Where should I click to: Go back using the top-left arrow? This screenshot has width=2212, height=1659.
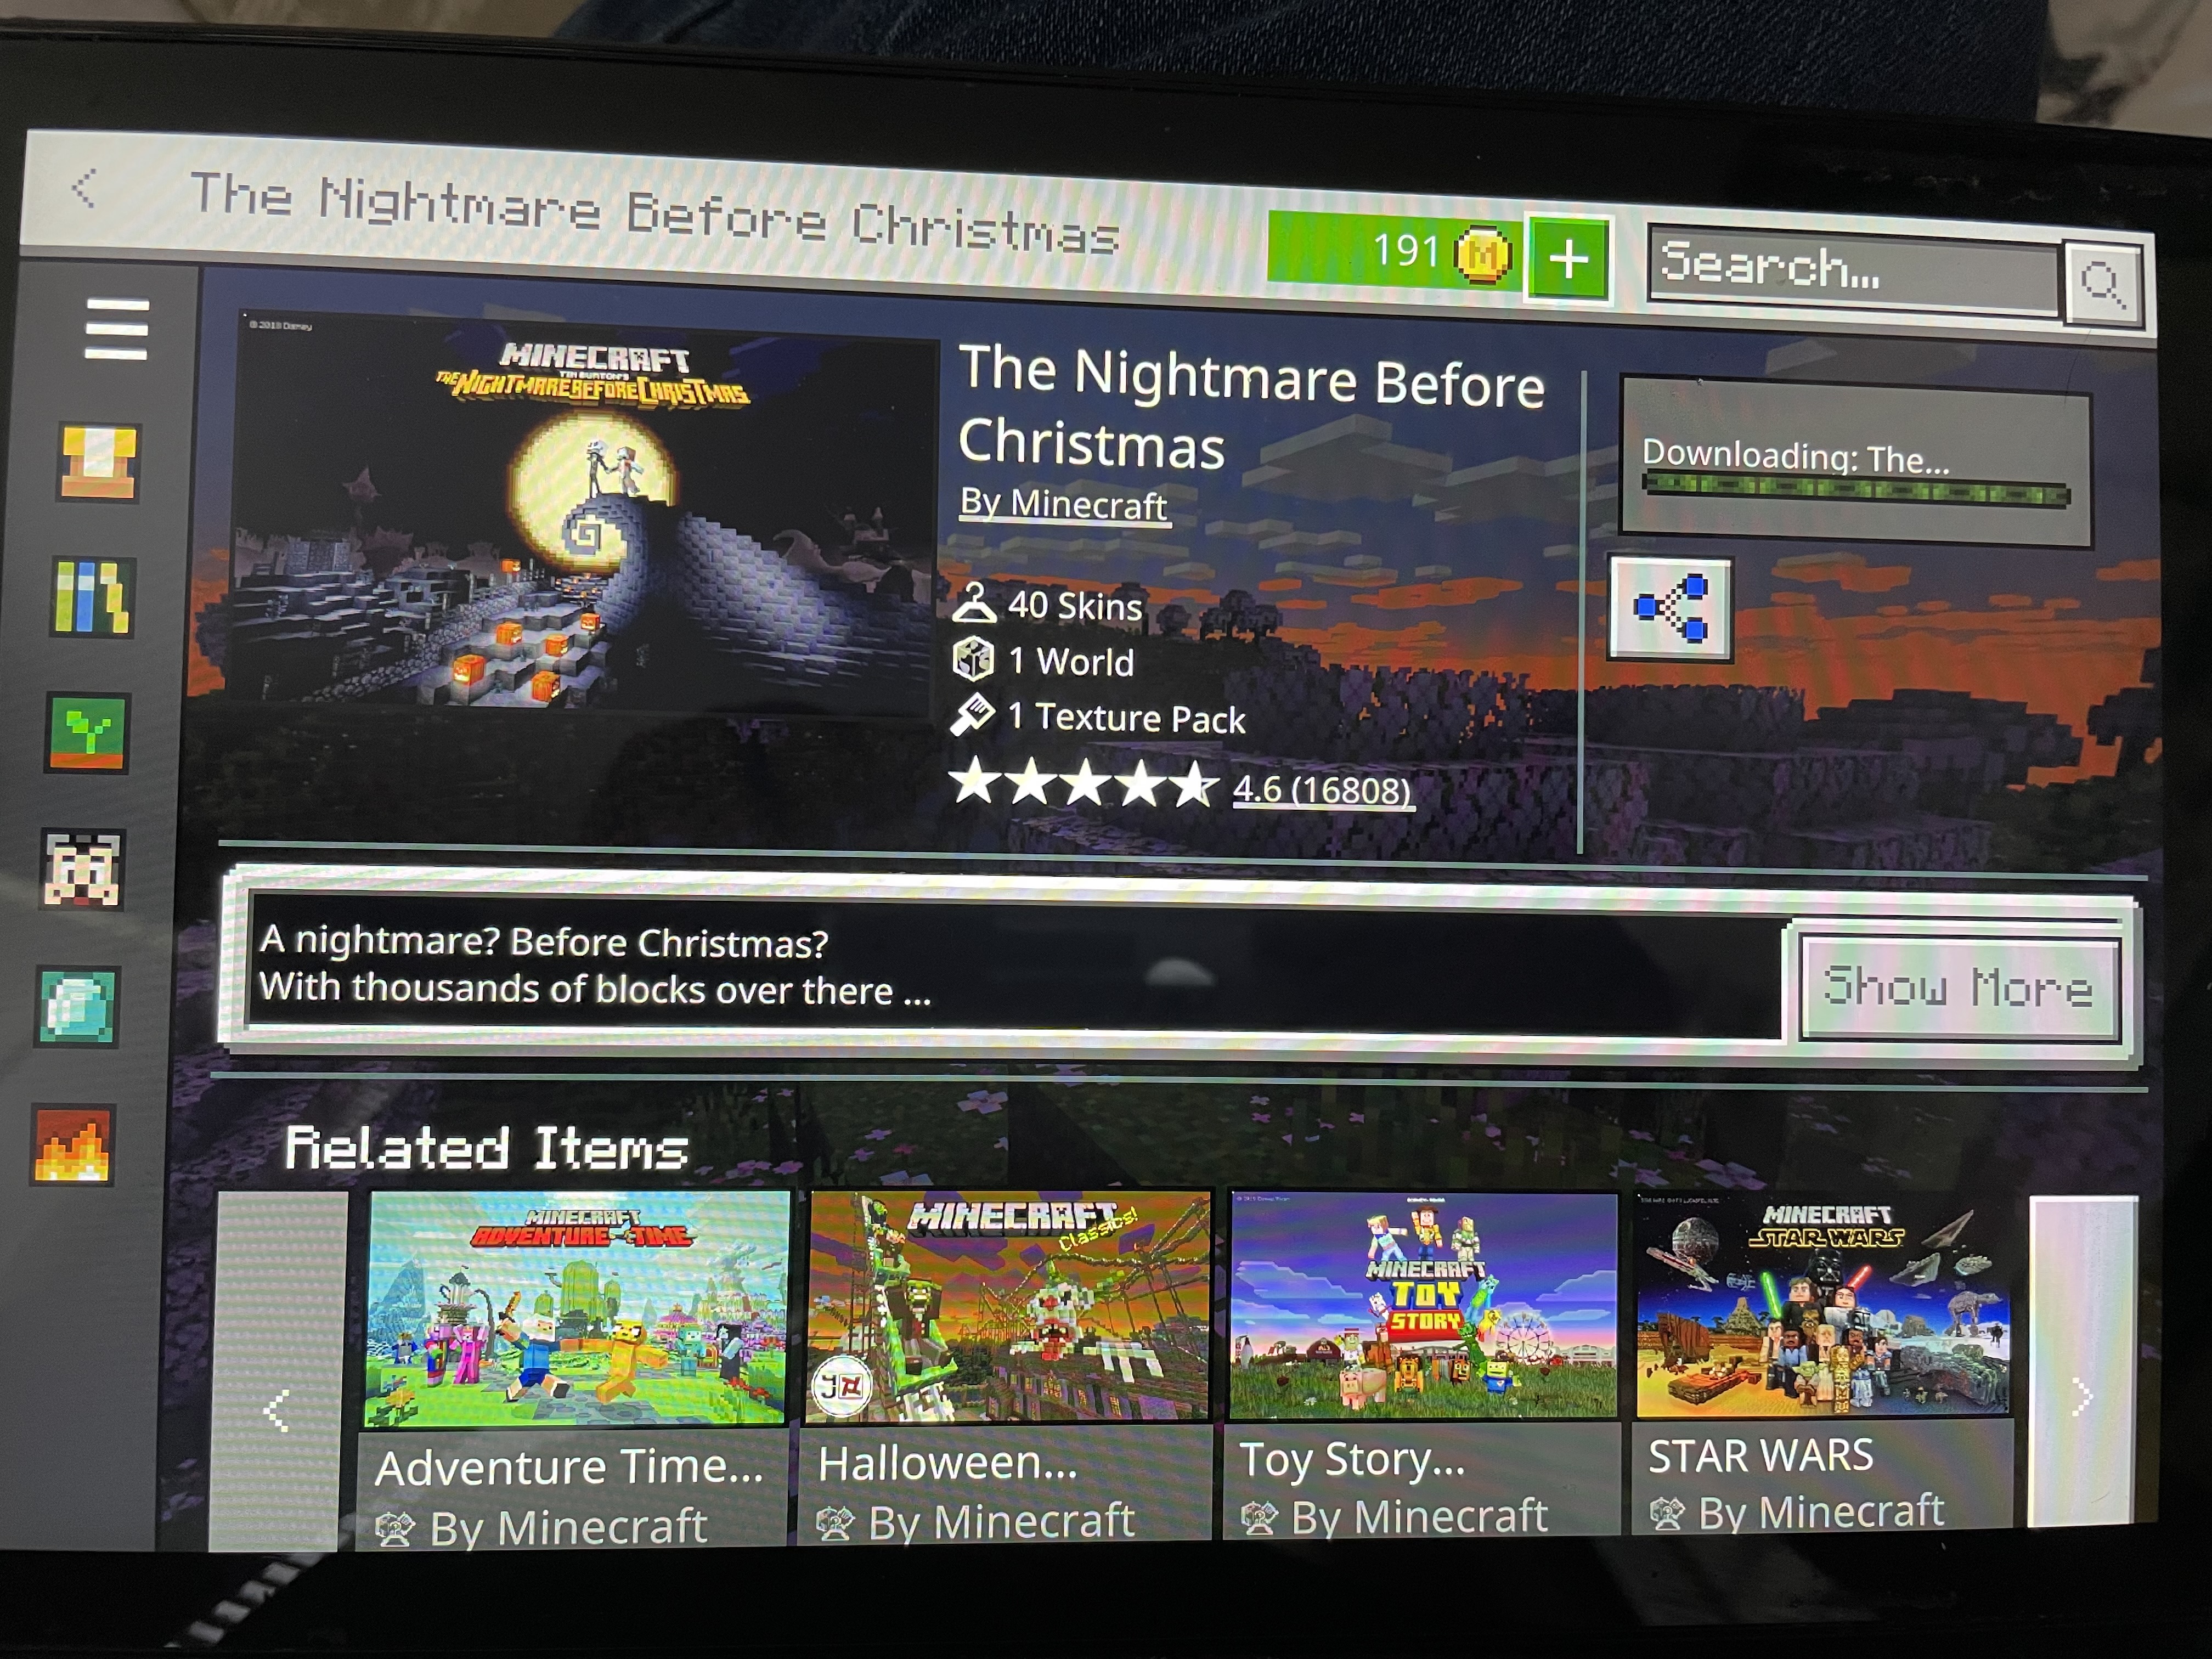pos(85,187)
